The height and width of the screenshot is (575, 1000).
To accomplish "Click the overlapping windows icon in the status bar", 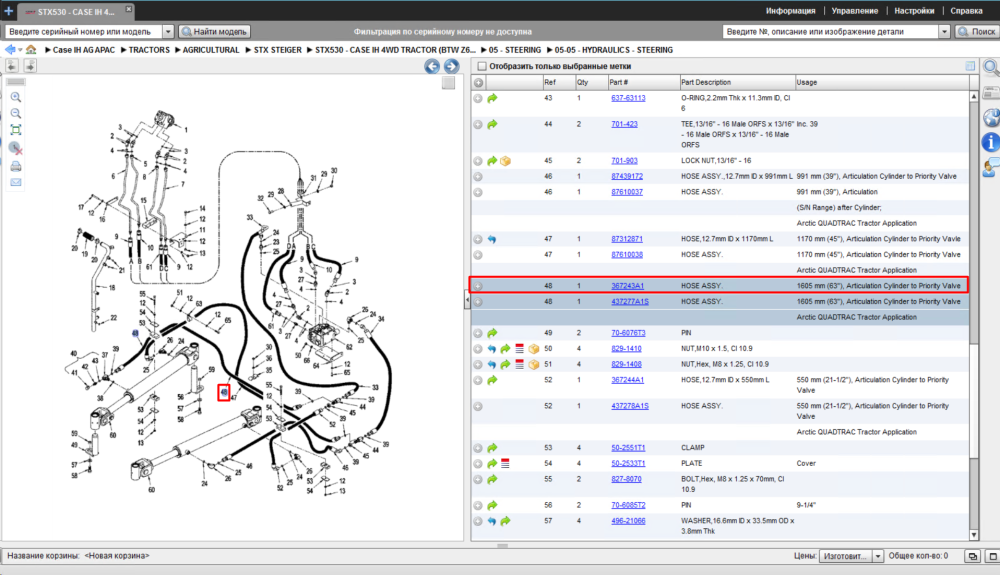I will pyautogui.click(x=973, y=557).
